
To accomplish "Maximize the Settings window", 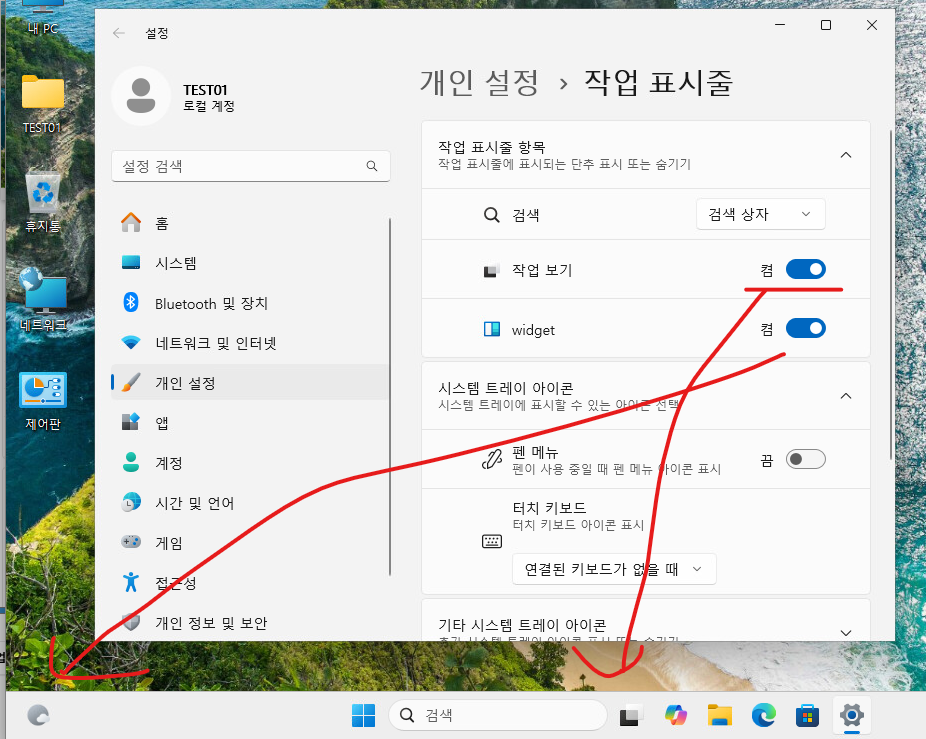I will pyautogui.click(x=826, y=25).
